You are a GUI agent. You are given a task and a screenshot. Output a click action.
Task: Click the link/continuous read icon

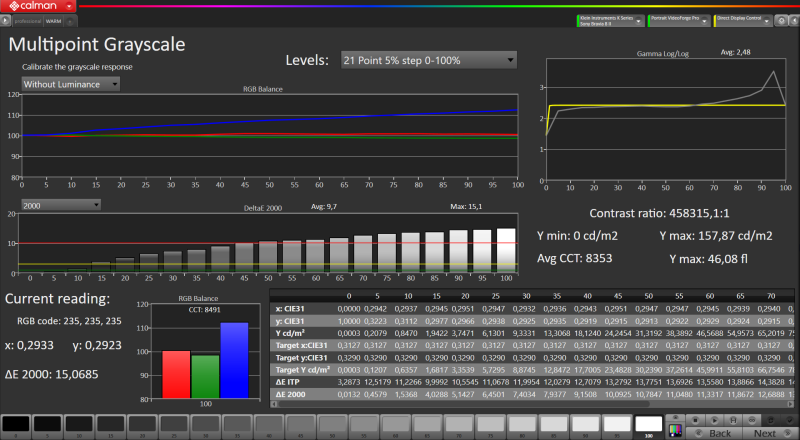(752, 420)
